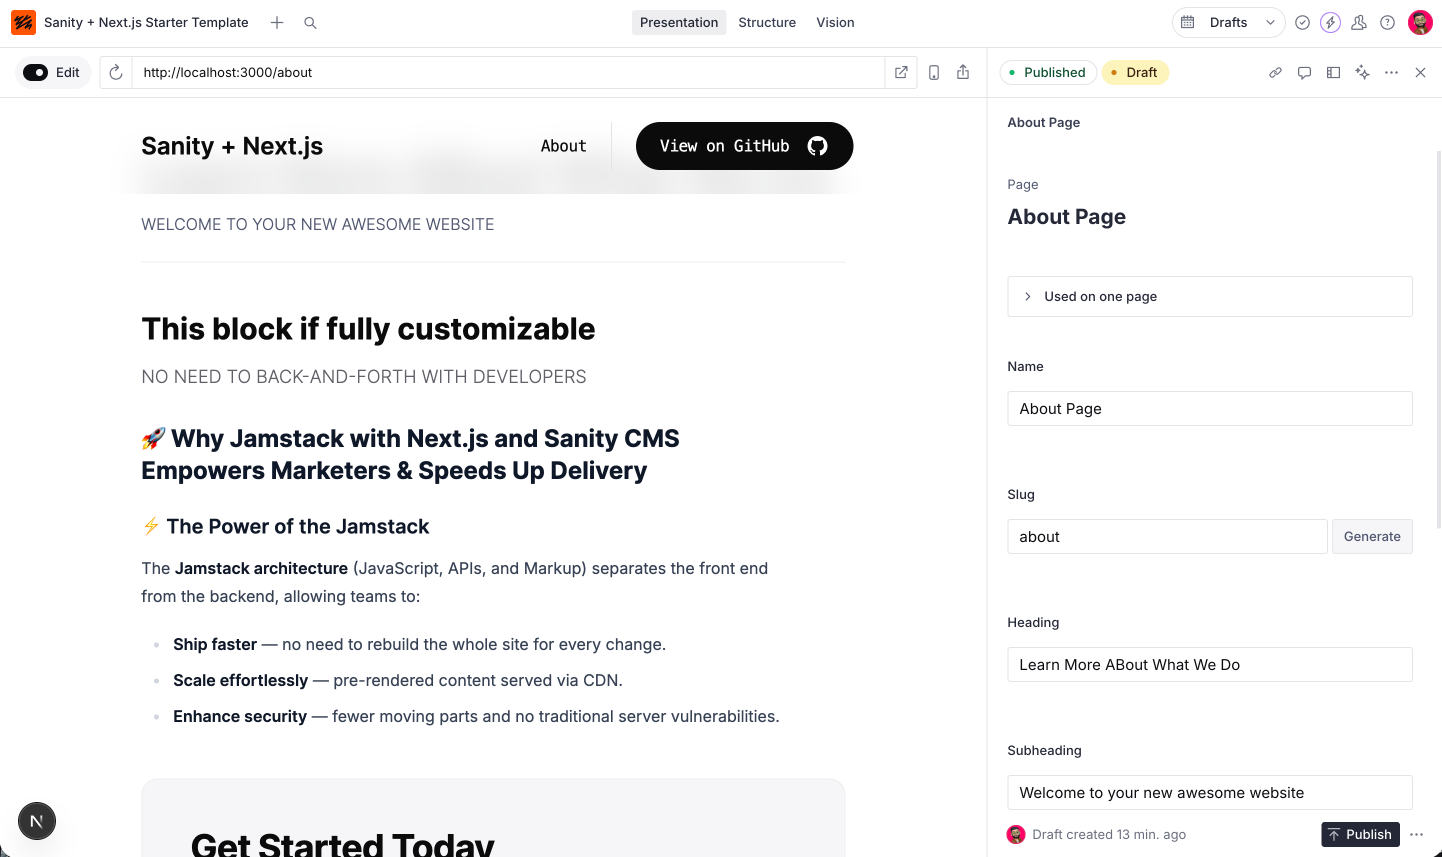1442x857 pixels.
Task: Switch preview to mobile viewport
Action: [x=933, y=72]
